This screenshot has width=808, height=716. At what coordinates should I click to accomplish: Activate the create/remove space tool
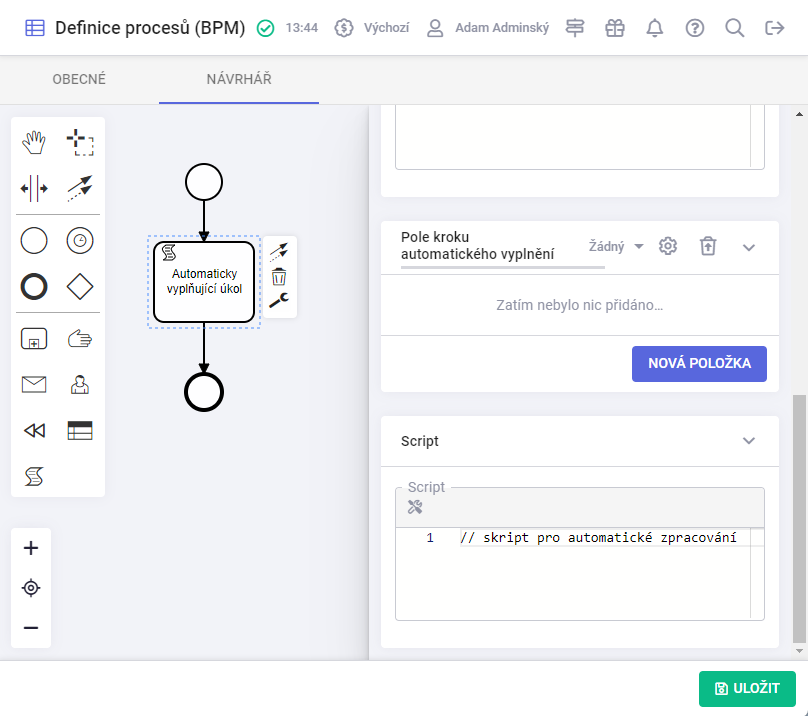click(34, 189)
